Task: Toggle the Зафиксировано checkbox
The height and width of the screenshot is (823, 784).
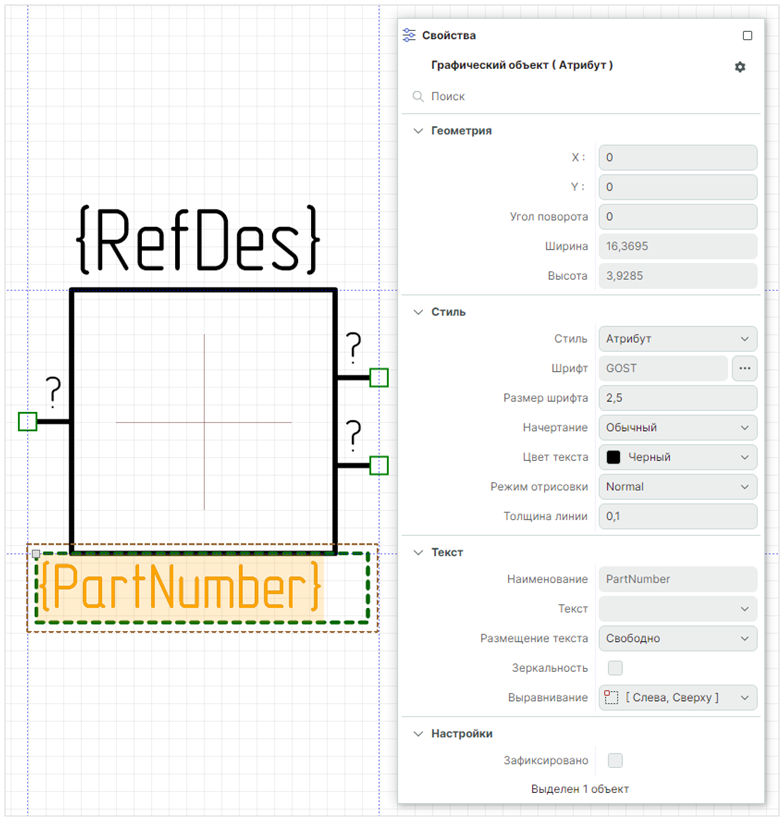Action: point(615,761)
